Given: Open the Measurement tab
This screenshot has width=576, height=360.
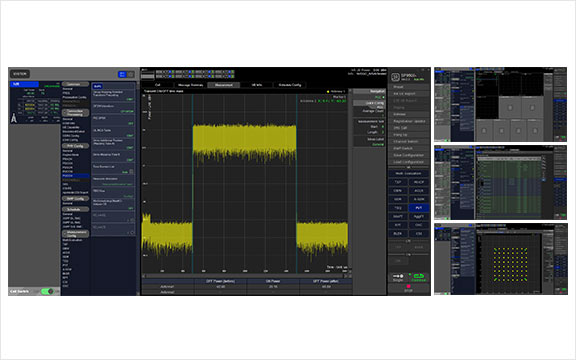Looking at the screenshot, I should coord(224,85).
